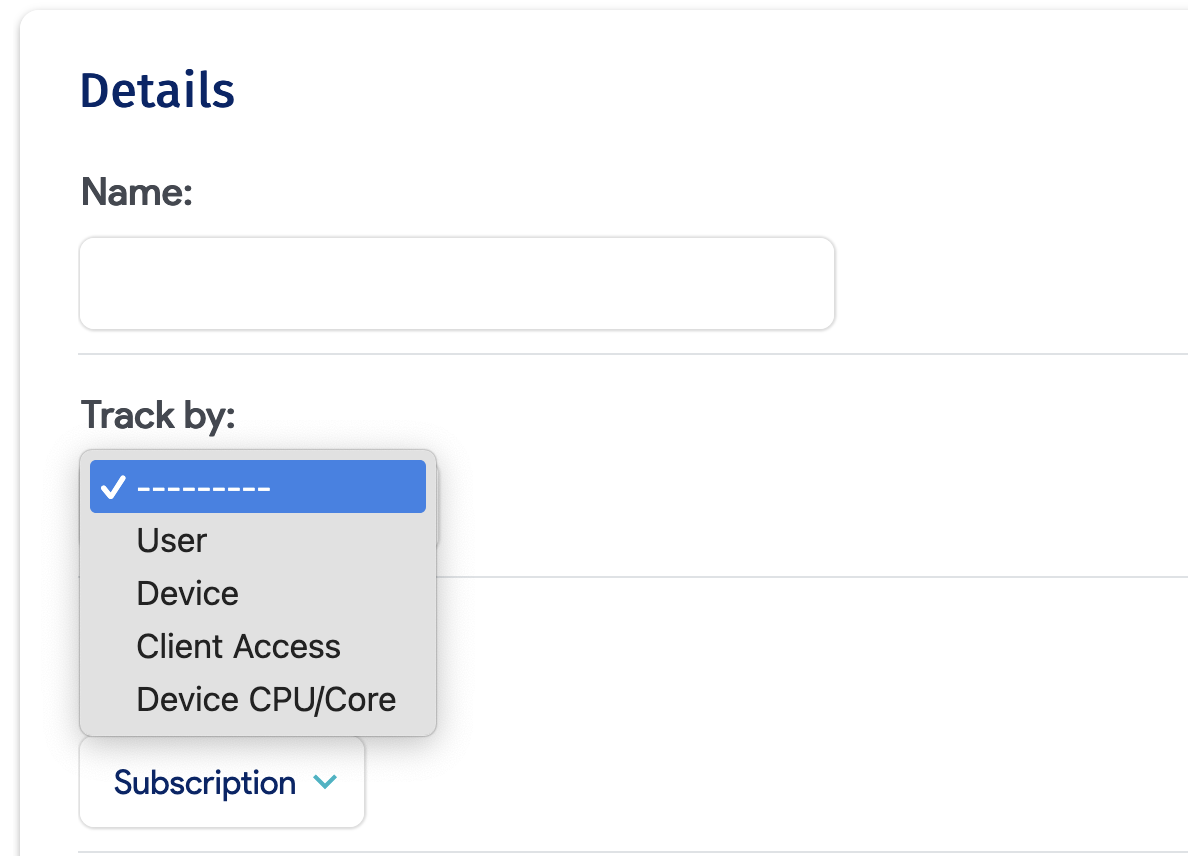Viewport: 1188px width, 856px height.
Task: Open the Subscription dropdown
Action: 222,783
